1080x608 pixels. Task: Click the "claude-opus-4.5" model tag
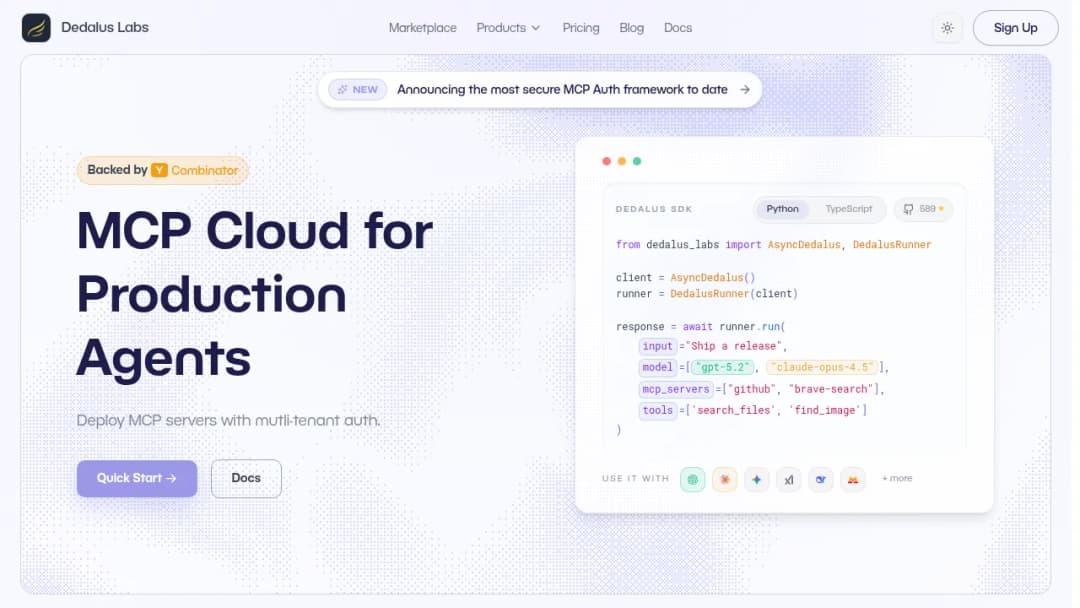(x=823, y=368)
